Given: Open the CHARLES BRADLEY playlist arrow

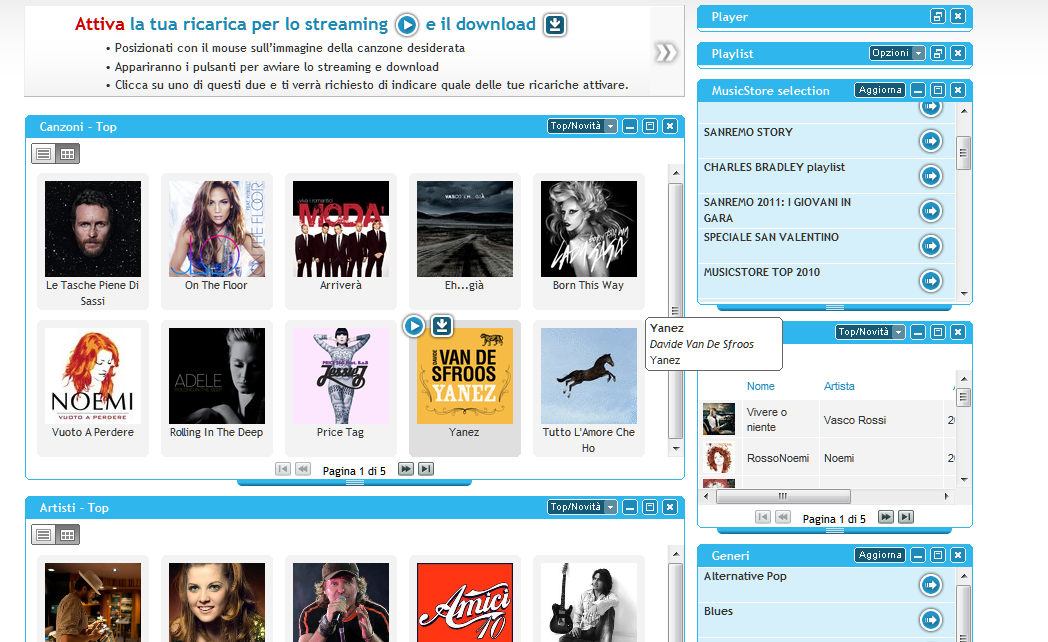Looking at the screenshot, I should click(930, 176).
